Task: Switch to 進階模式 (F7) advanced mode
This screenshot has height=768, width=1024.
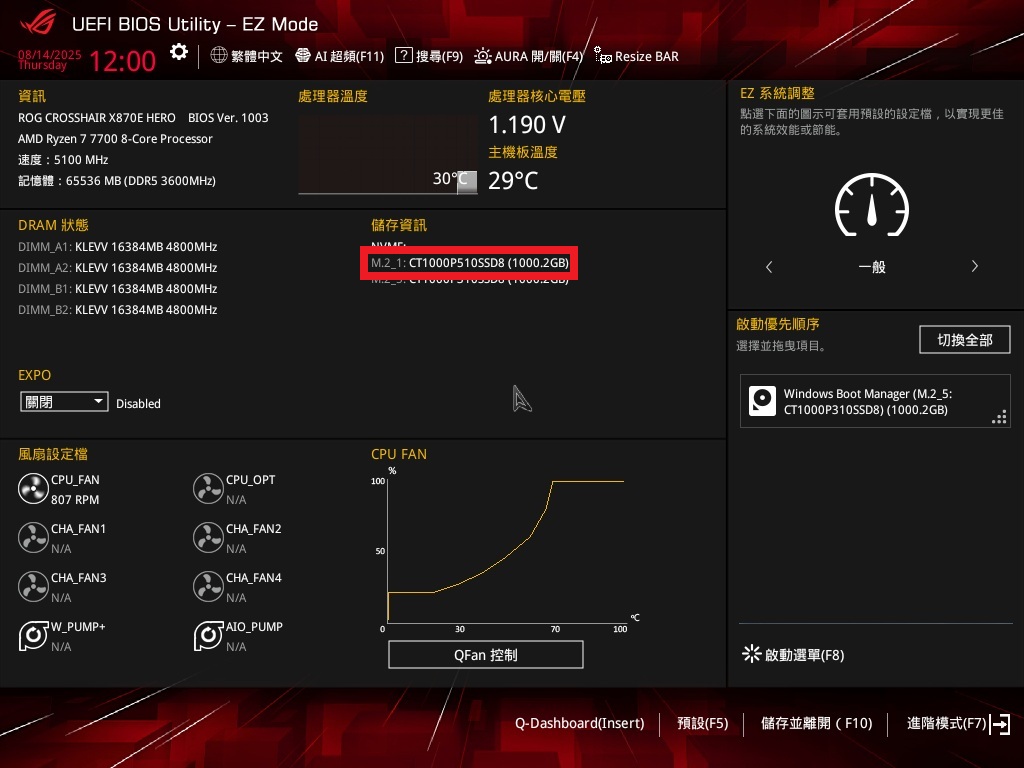Action: [946, 724]
